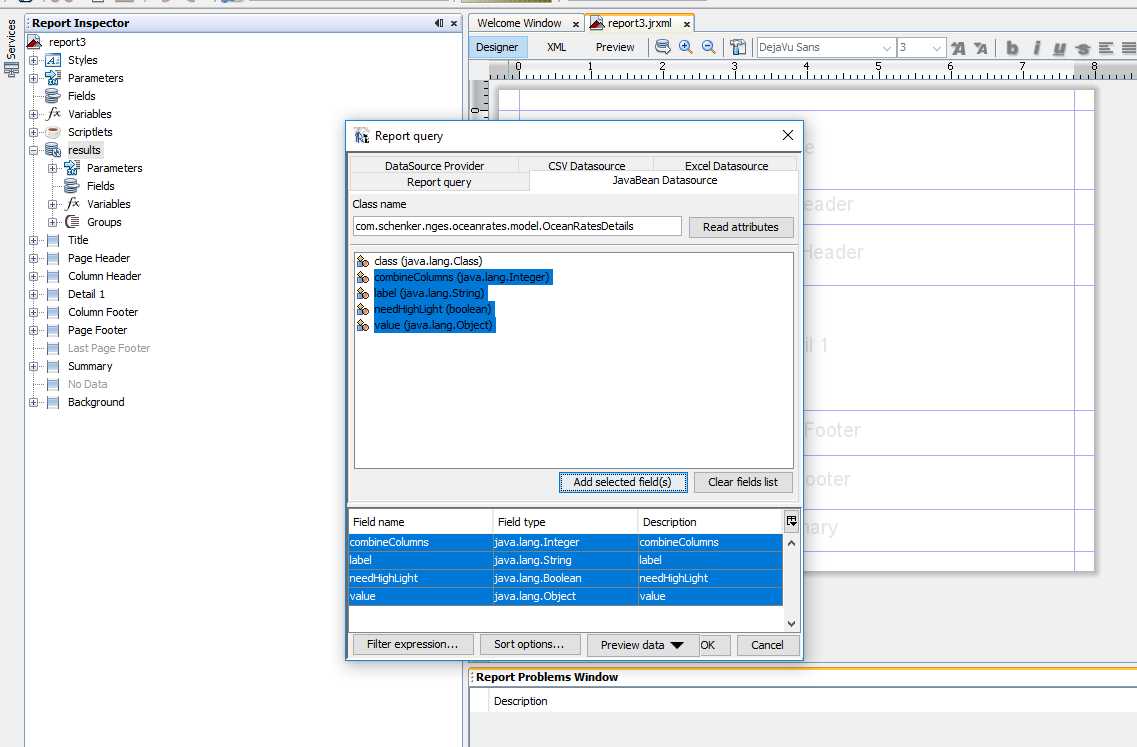
Task: Select the Page Footer band node
Action: [97, 330]
